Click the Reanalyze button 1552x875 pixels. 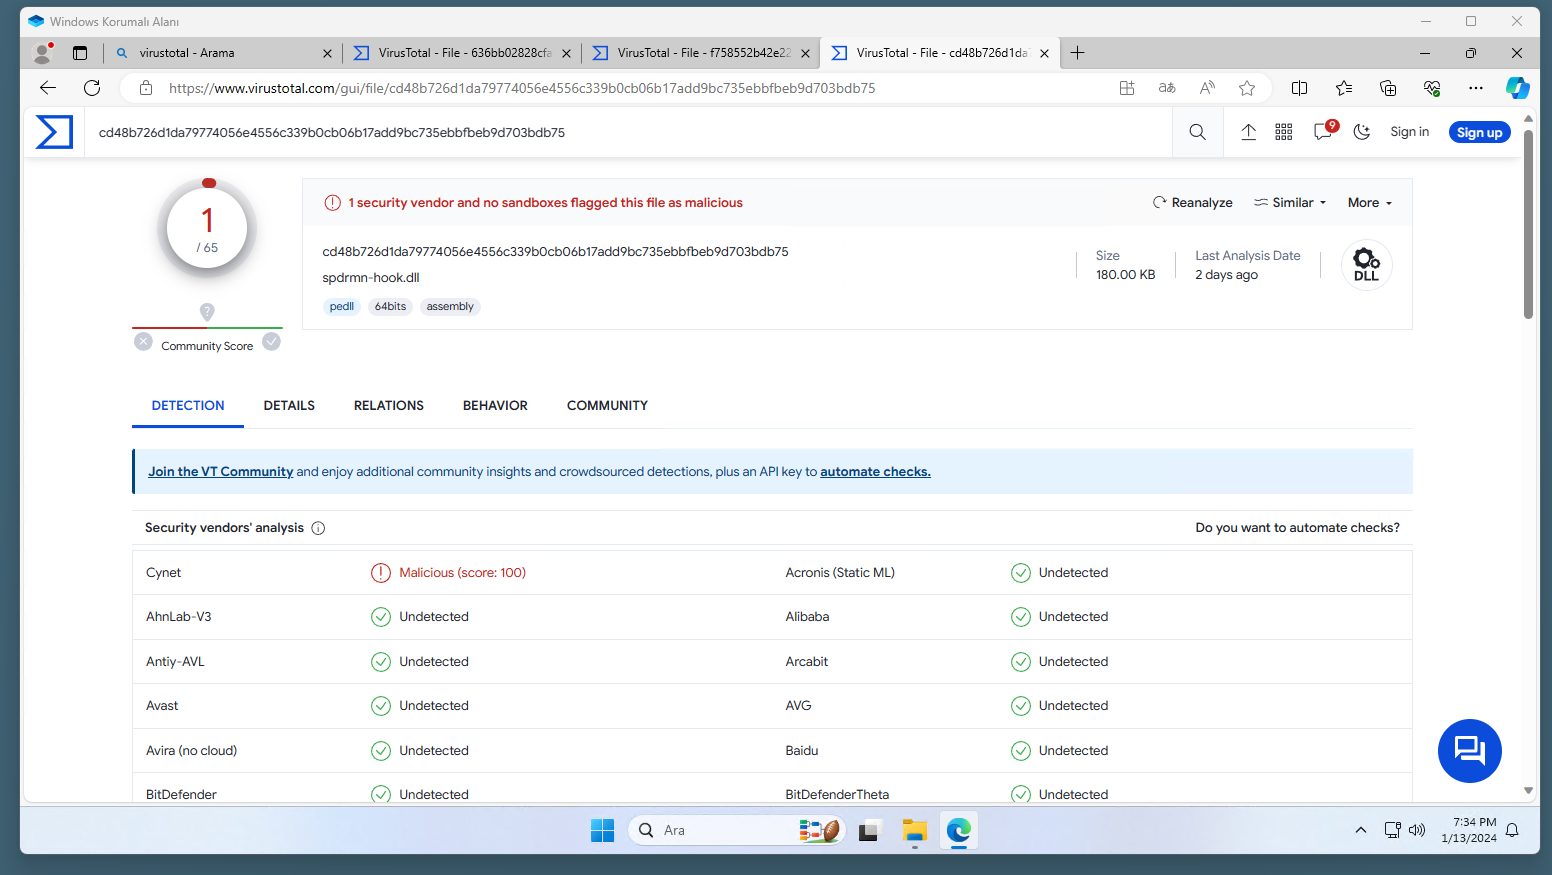click(1192, 202)
